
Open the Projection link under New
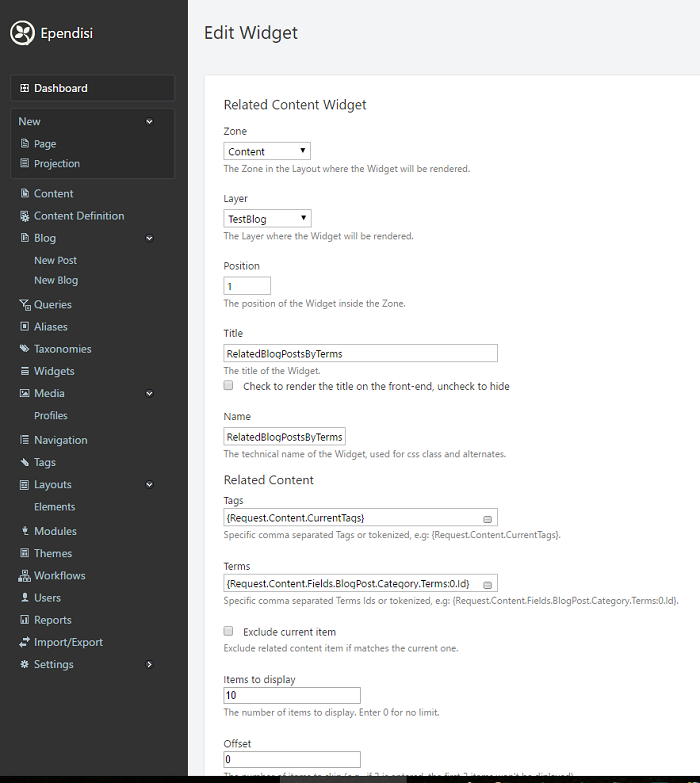[57, 164]
